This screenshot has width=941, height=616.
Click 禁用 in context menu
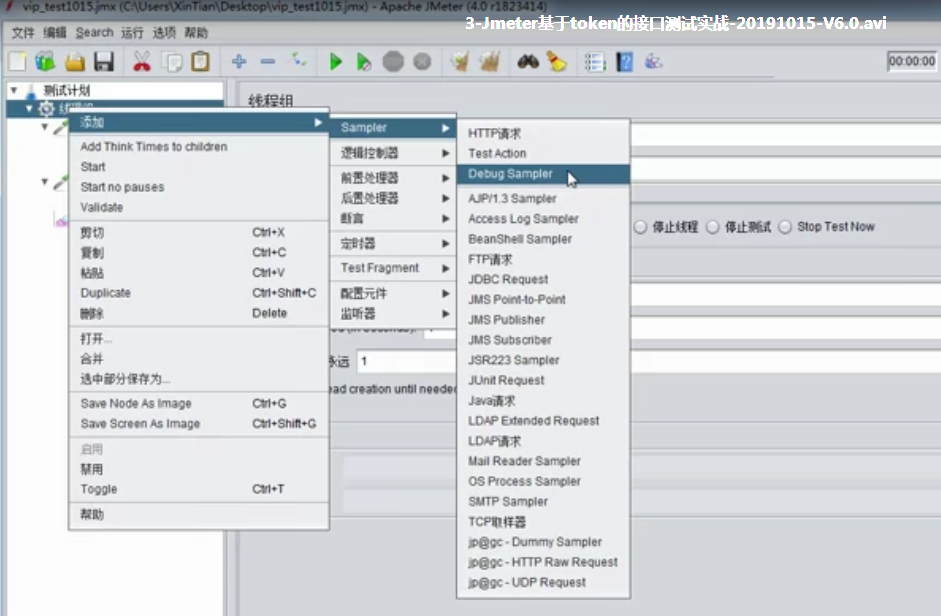199,470
